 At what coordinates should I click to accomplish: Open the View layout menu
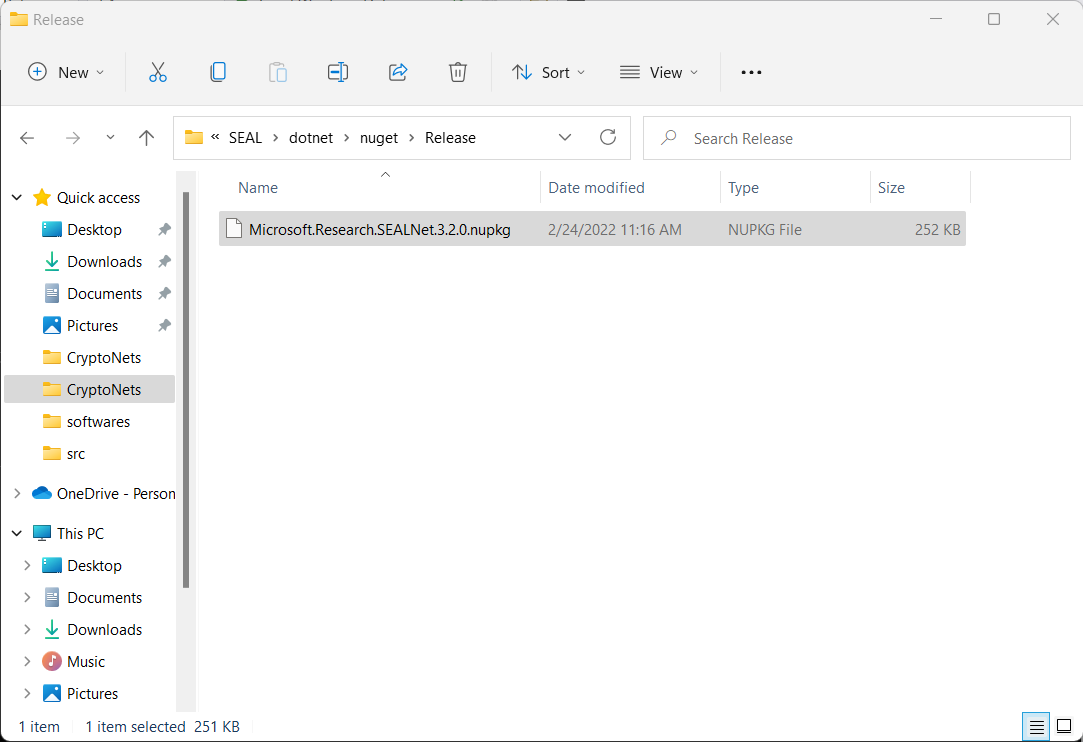[659, 72]
